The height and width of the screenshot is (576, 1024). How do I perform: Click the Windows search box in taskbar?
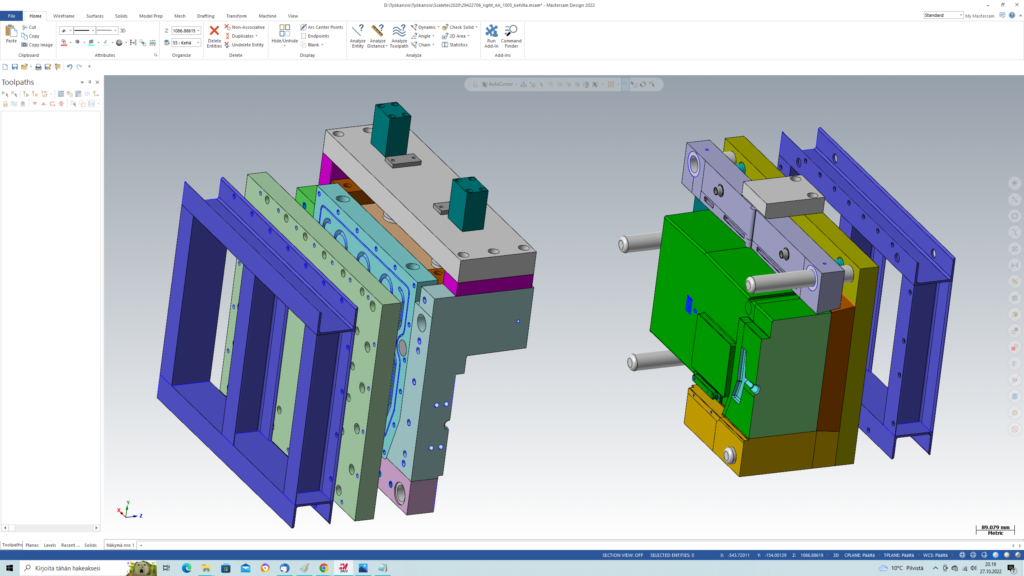click(80, 568)
